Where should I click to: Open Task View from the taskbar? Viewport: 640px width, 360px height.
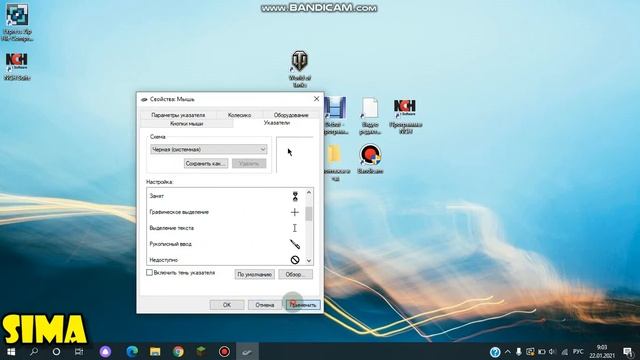coord(79,351)
